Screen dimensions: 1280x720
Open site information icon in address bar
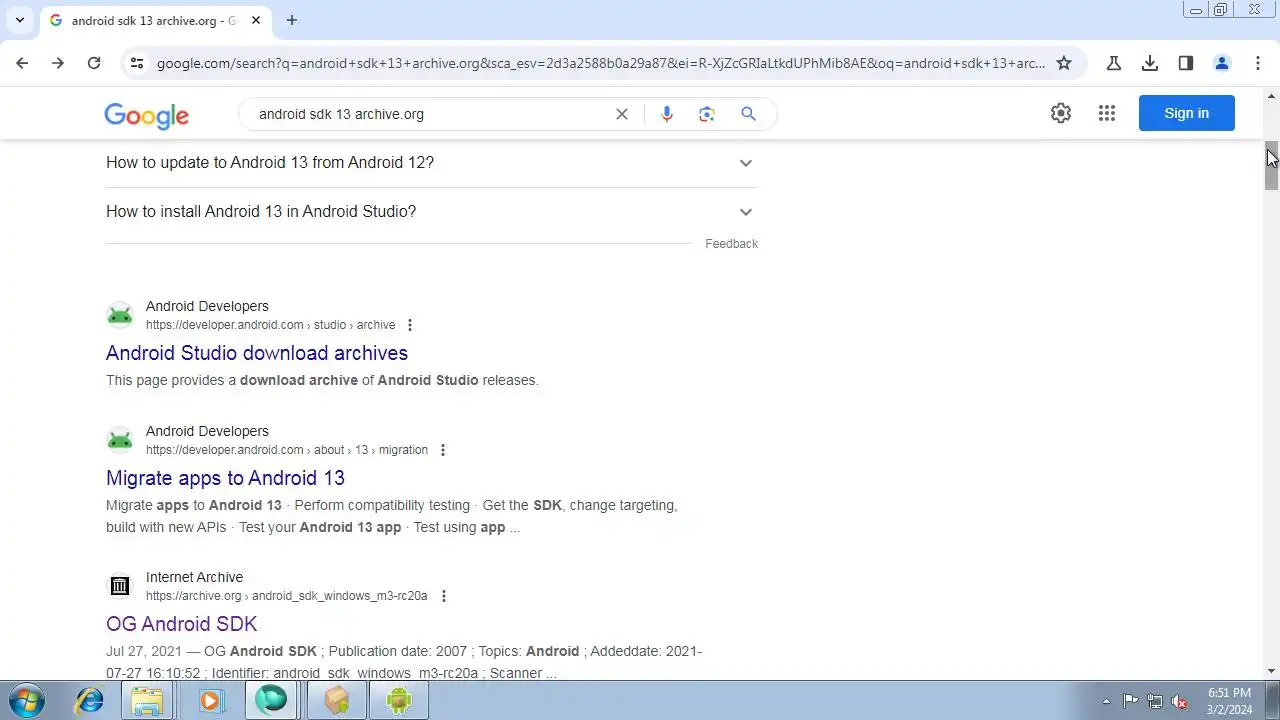point(137,63)
